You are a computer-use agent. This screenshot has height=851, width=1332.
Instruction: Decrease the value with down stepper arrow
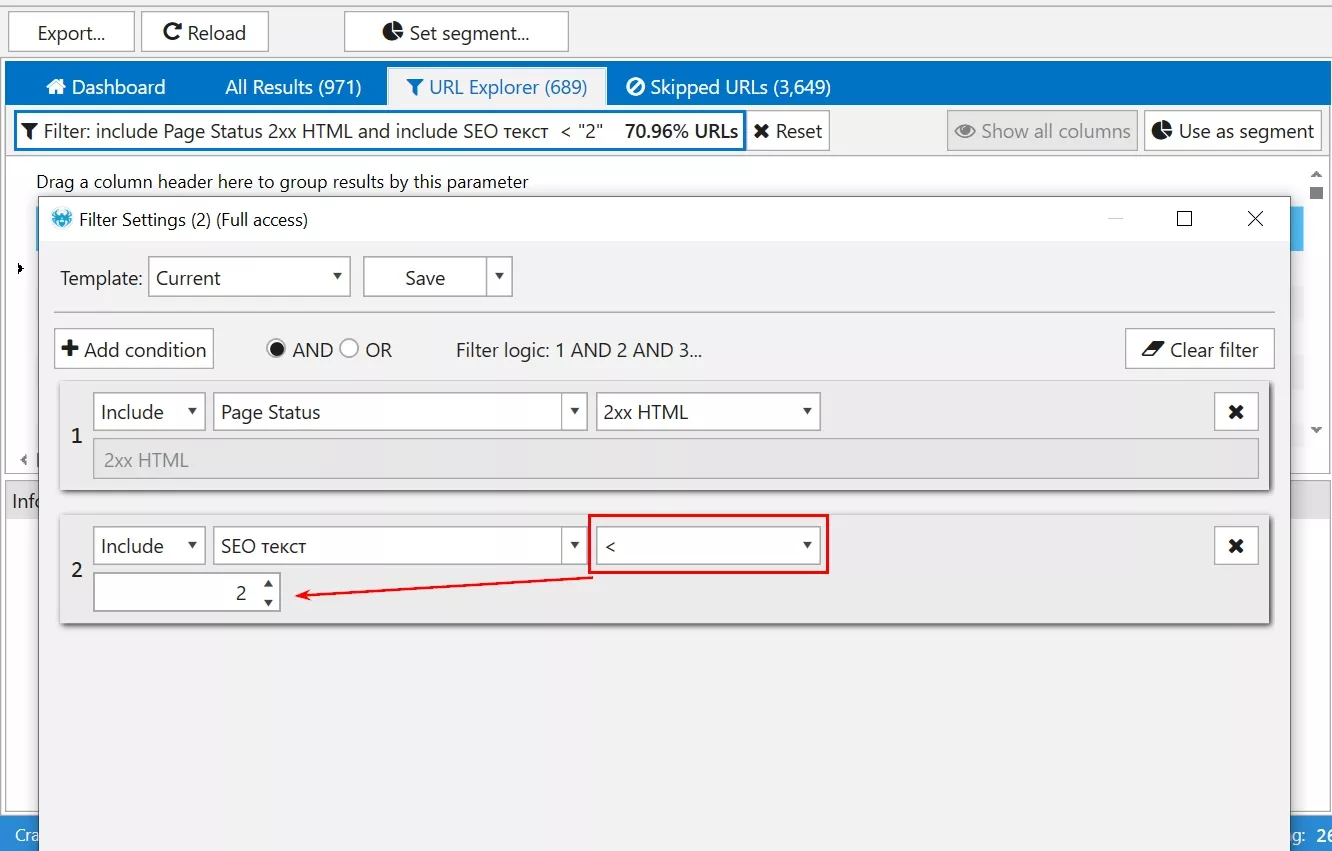(268, 602)
